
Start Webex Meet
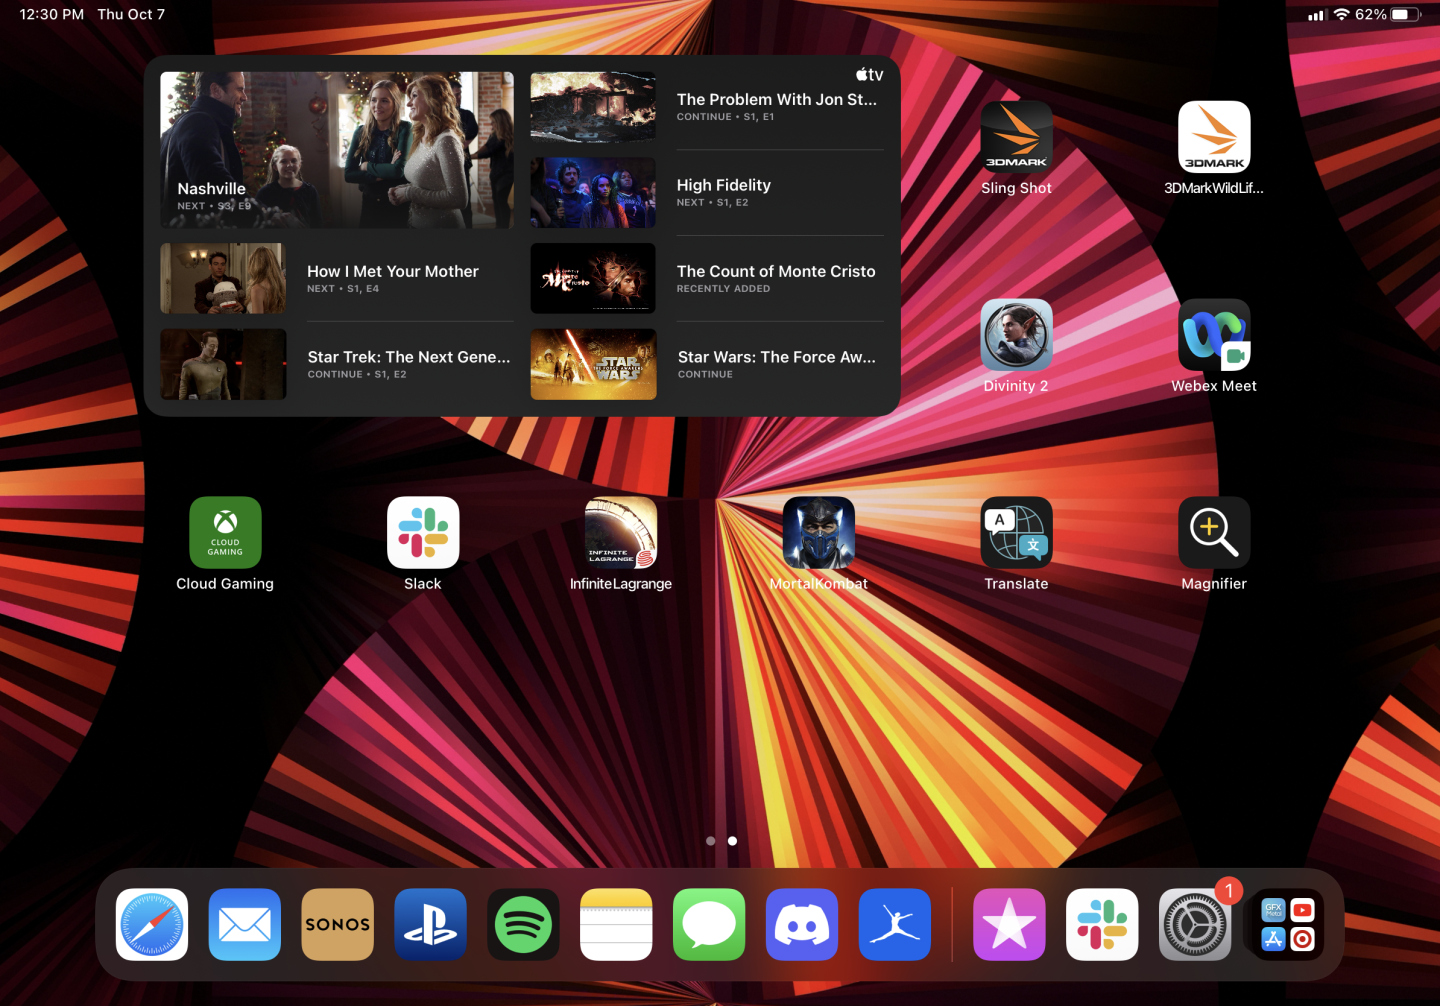click(x=1214, y=335)
